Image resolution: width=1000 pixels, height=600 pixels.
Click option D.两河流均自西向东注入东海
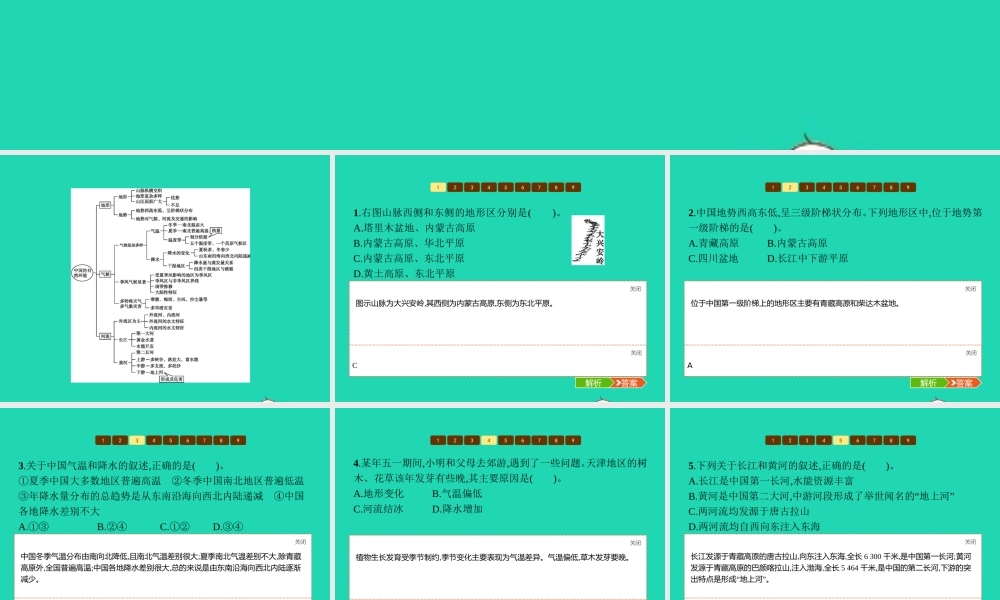tap(754, 527)
